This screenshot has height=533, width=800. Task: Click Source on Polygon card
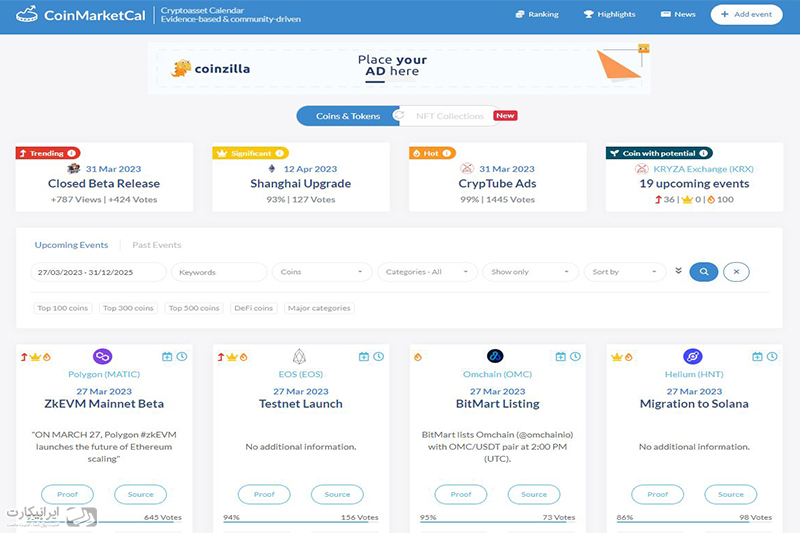140,494
